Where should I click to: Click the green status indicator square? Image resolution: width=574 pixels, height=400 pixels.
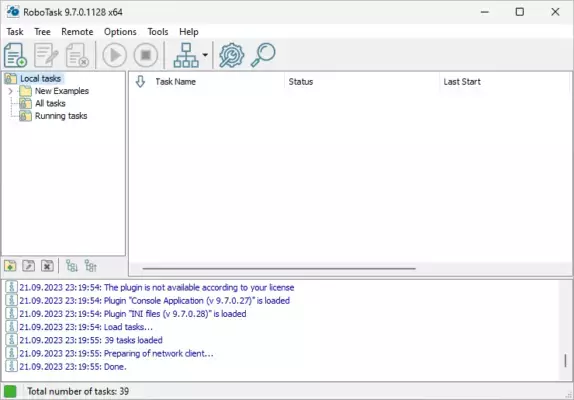[x=10, y=391]
